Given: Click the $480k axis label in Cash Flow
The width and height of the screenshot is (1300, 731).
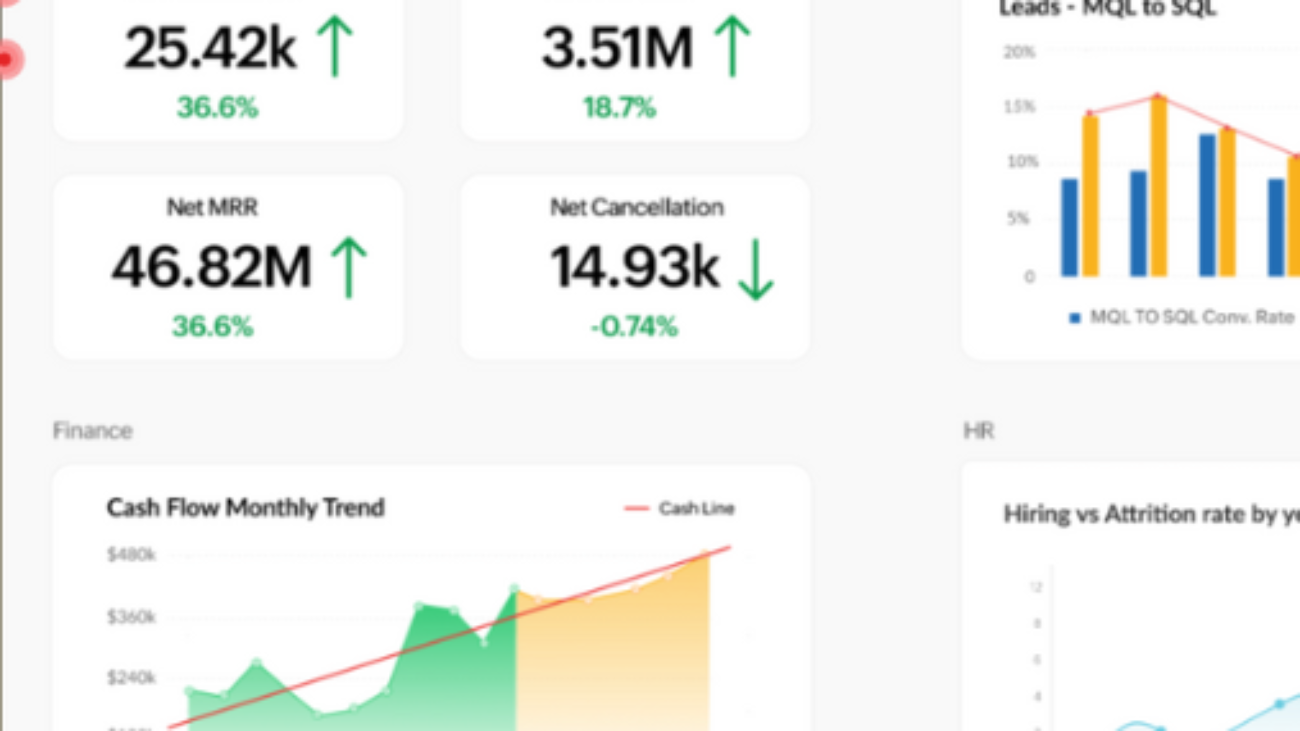Looking at the screenshot, I should (x=131, y=554).
